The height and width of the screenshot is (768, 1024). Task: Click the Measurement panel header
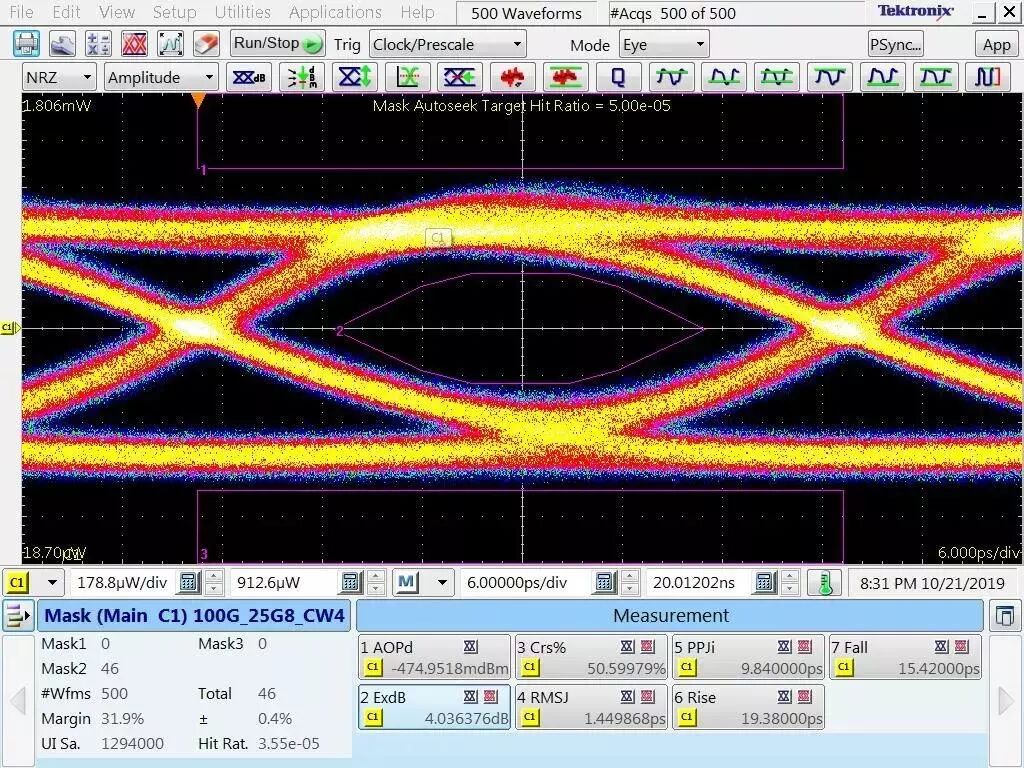tap(670, 616)
